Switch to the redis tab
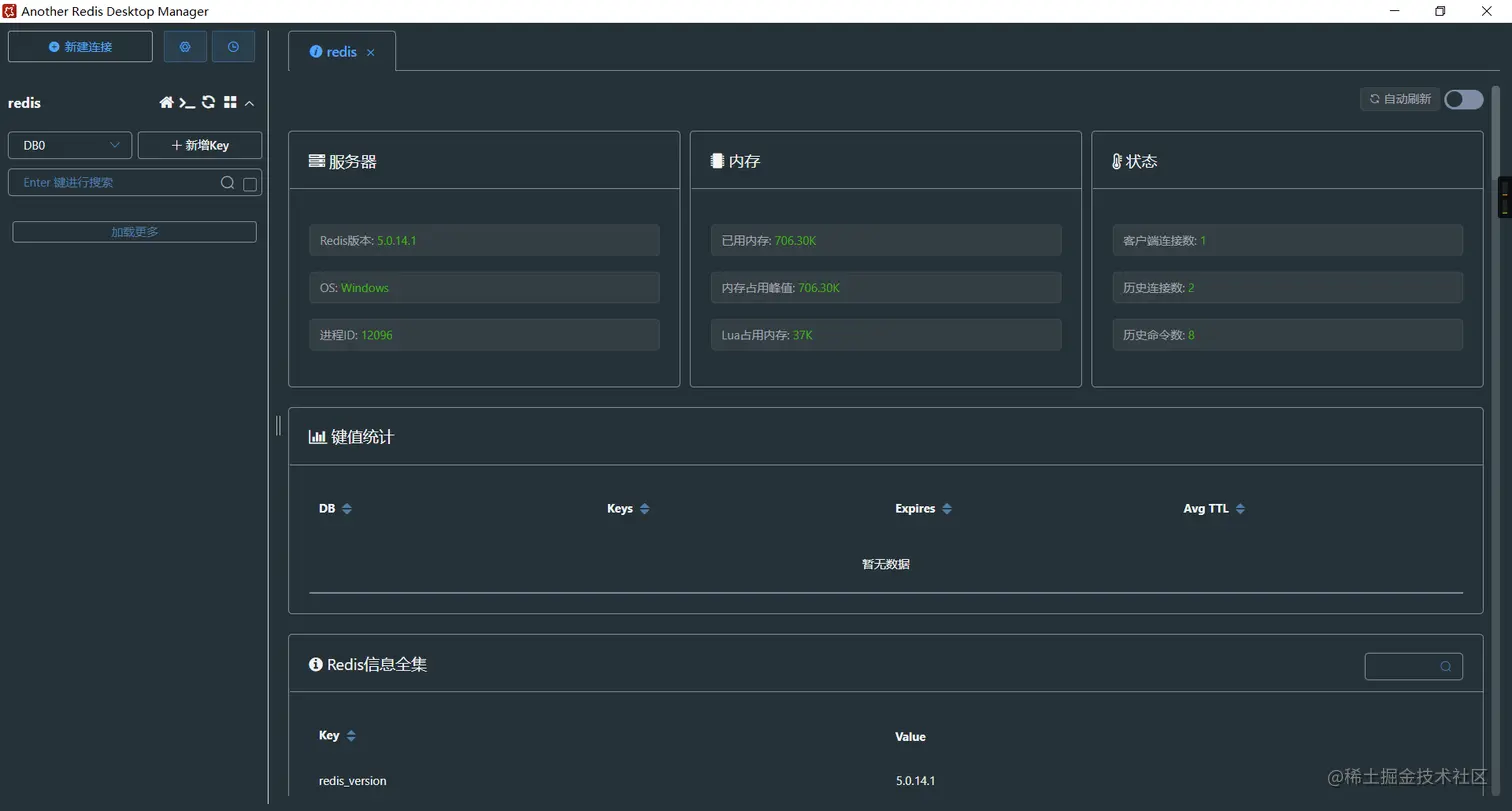Viewport: 1512px width, 811px height. pyautogui.click(x=342, y=52)
